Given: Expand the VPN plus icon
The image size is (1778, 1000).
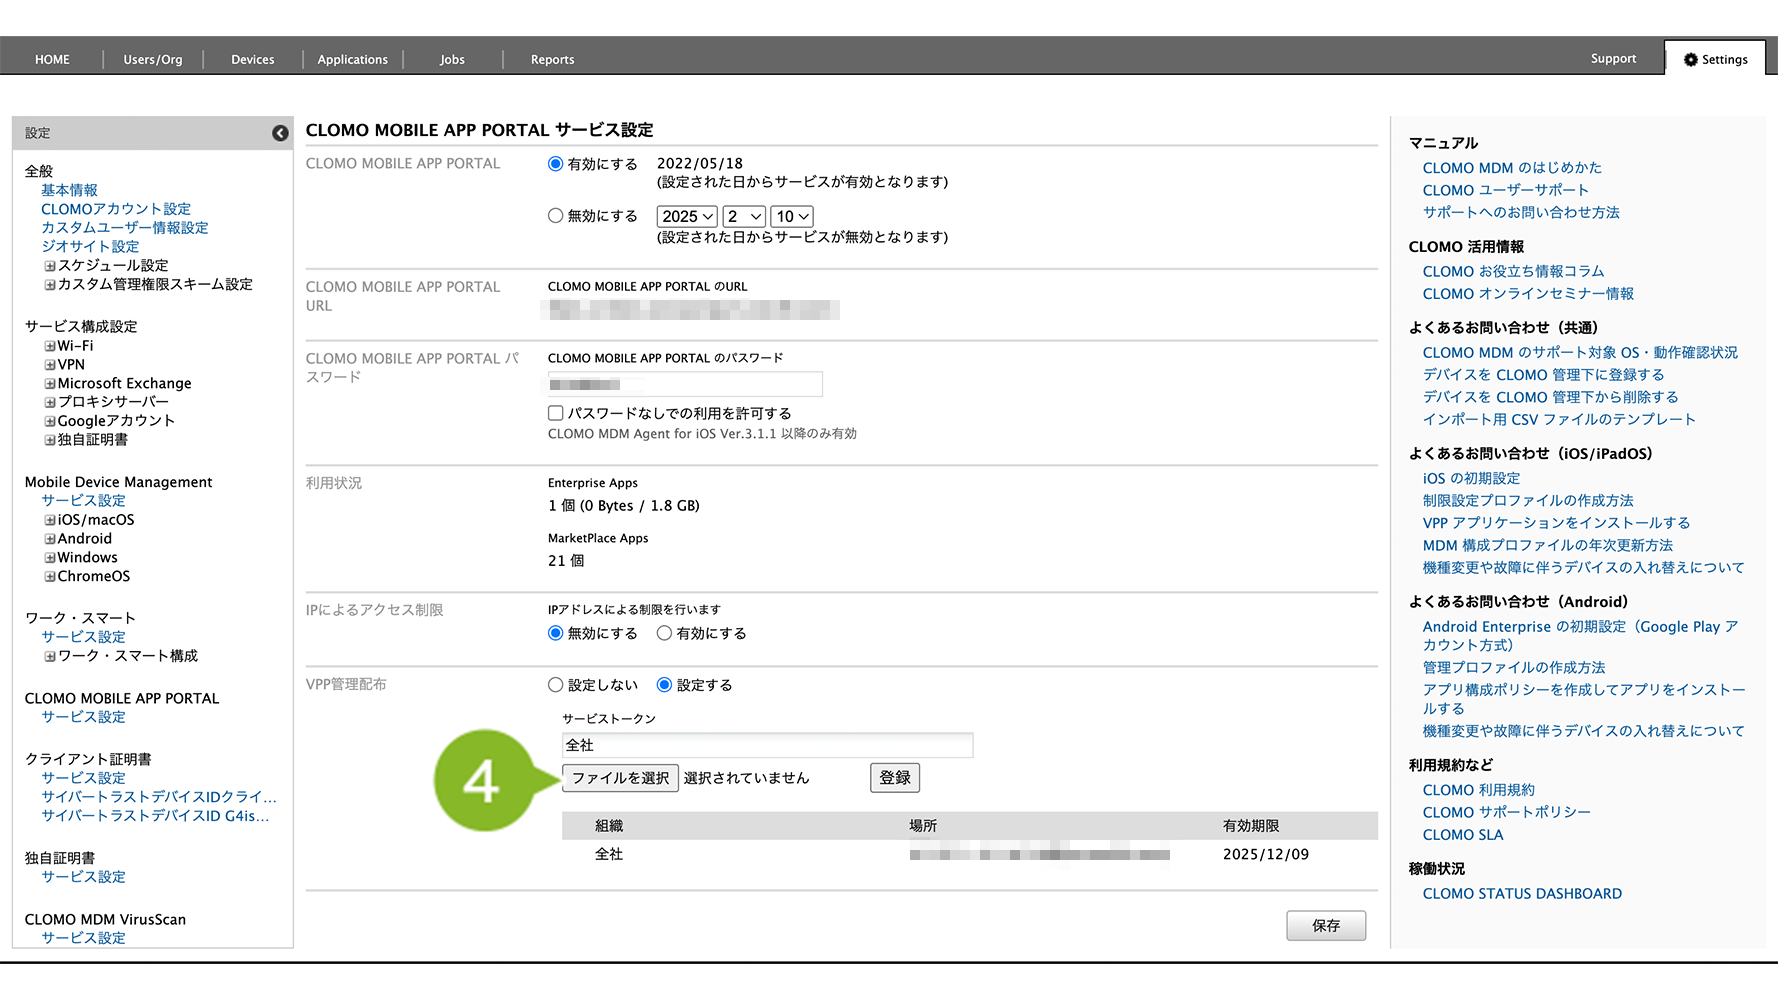Looking at the screenshot, I should [x=49, y=365].
